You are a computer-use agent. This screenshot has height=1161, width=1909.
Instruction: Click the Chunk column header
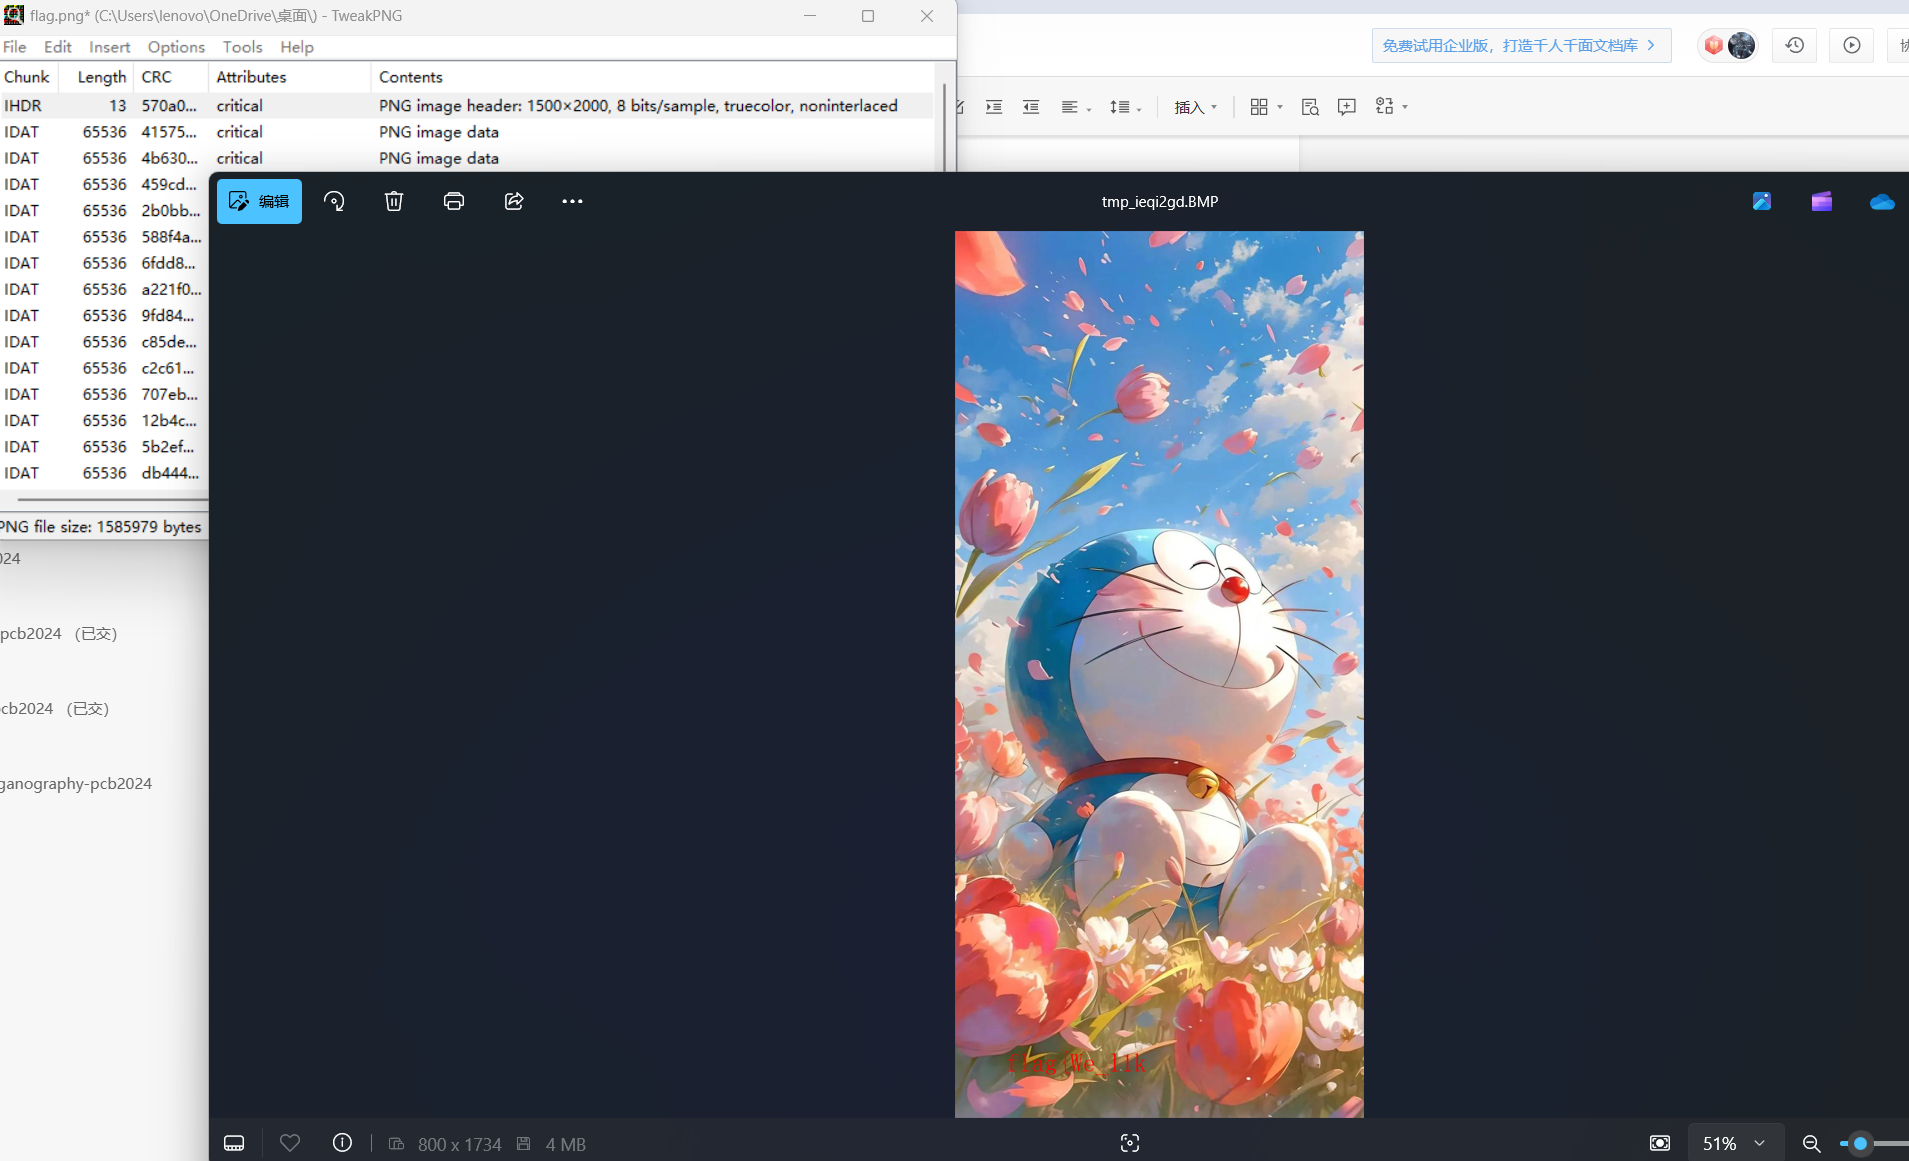28,77
